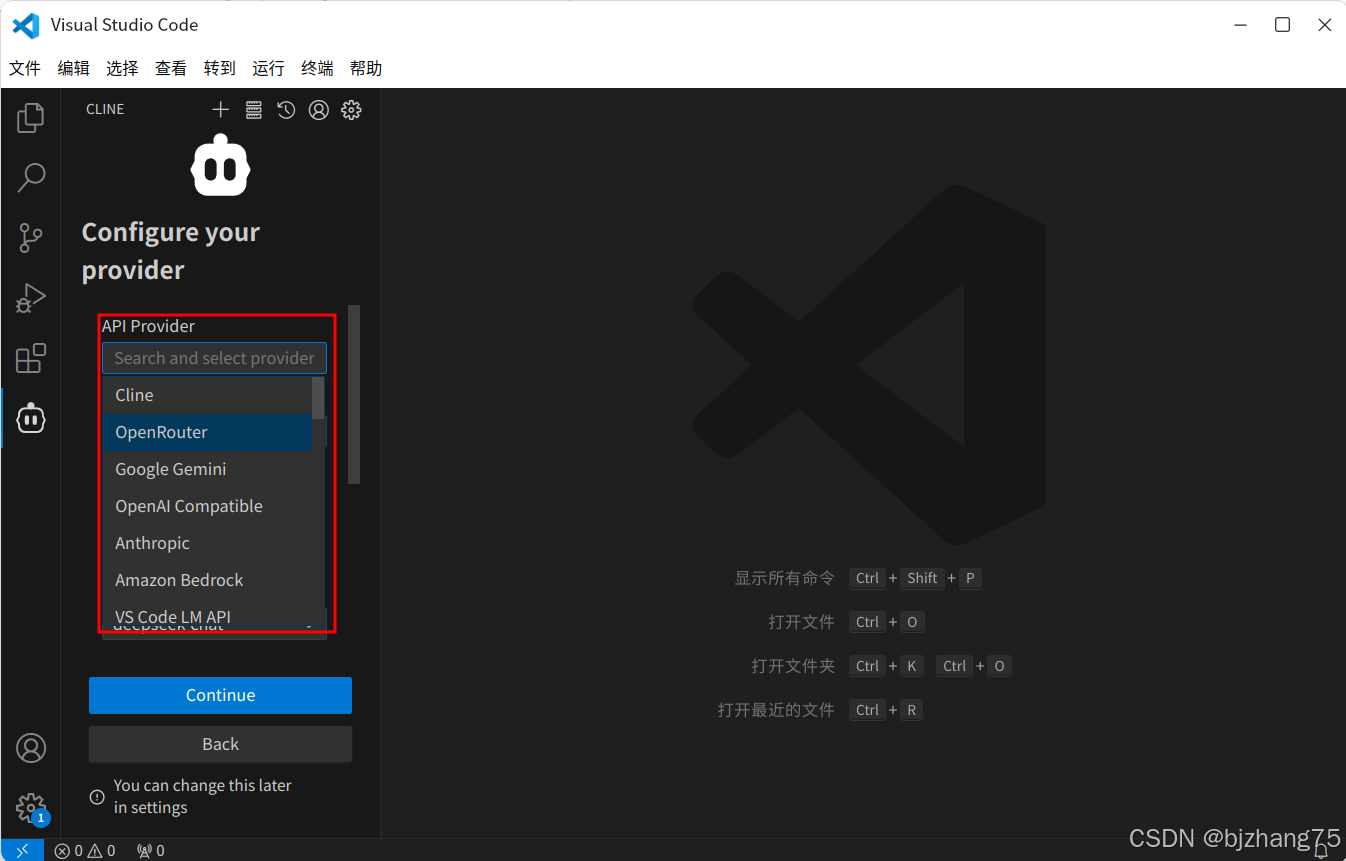This screenshot has width=1346, height=861.
Task: Select OpenAI Compatible from provider list
Action: click(207, 506)
